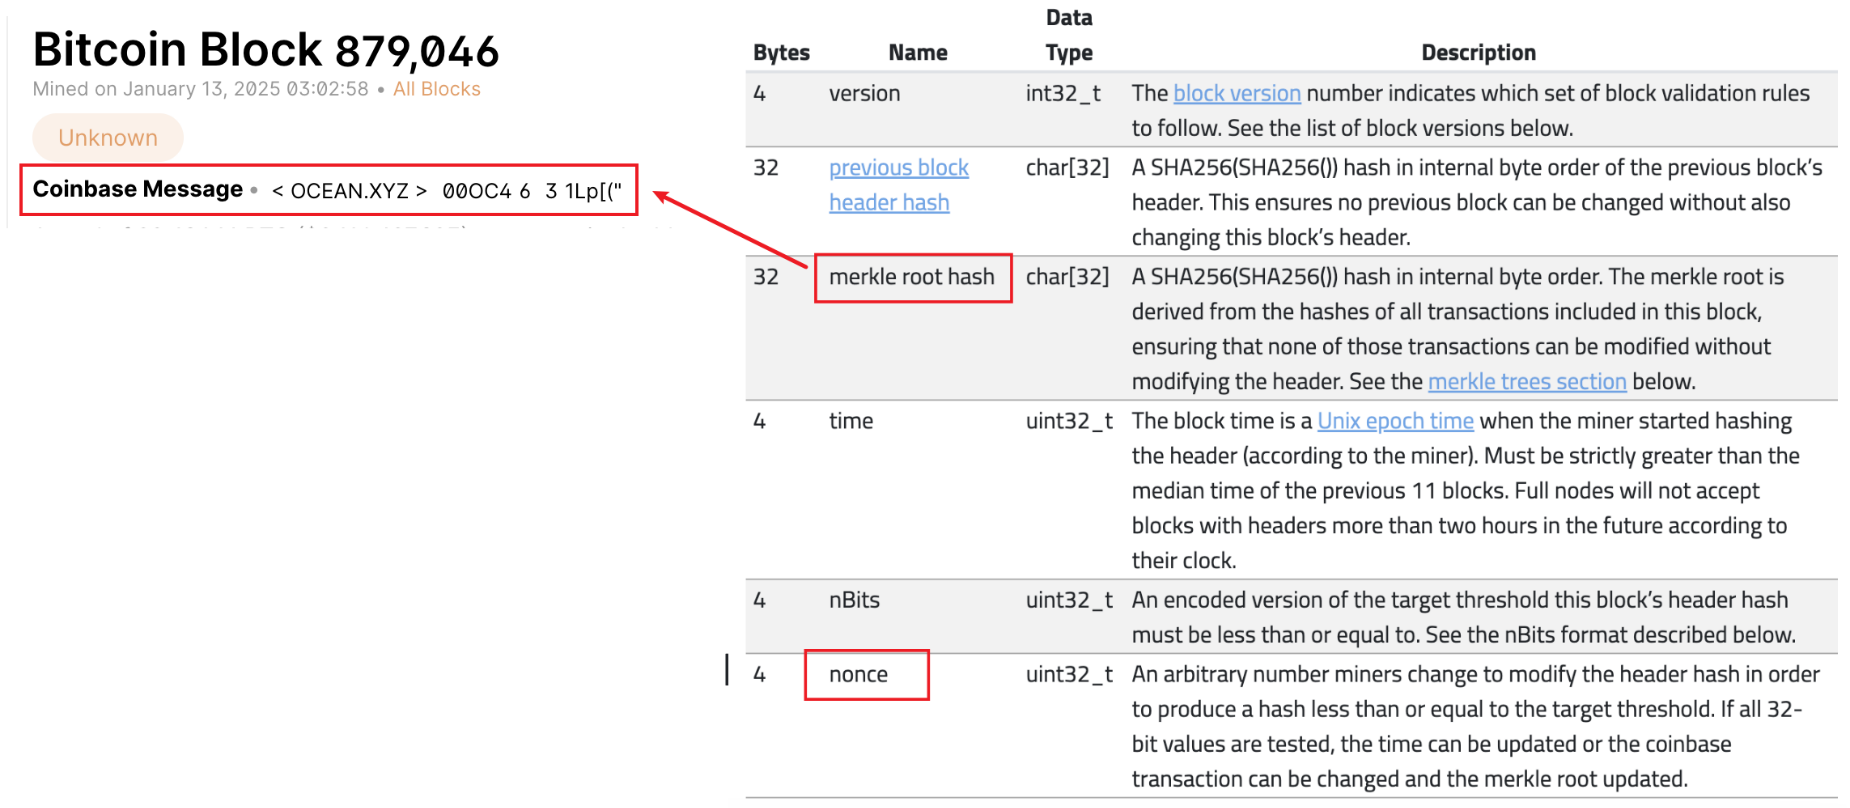The width and height of the screenshot is (1850, 808).
Task: Click the Name column header
Action: tap(917, 53)
